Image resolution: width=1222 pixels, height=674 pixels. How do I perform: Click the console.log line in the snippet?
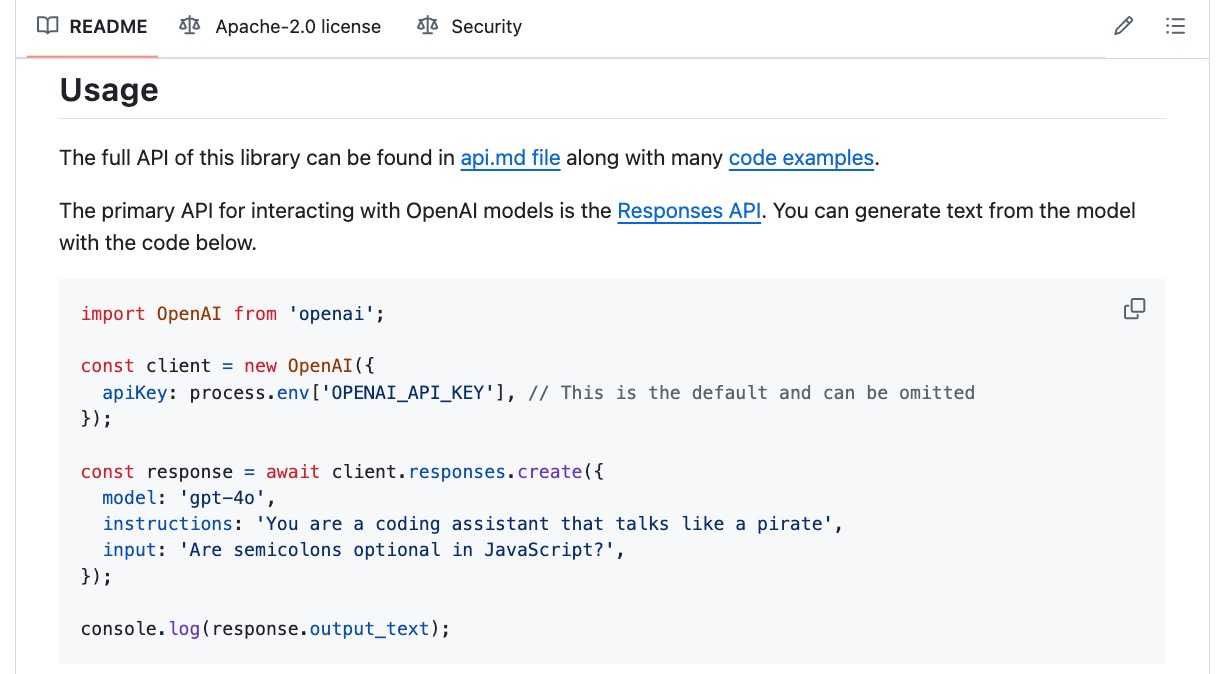(264, 628)
